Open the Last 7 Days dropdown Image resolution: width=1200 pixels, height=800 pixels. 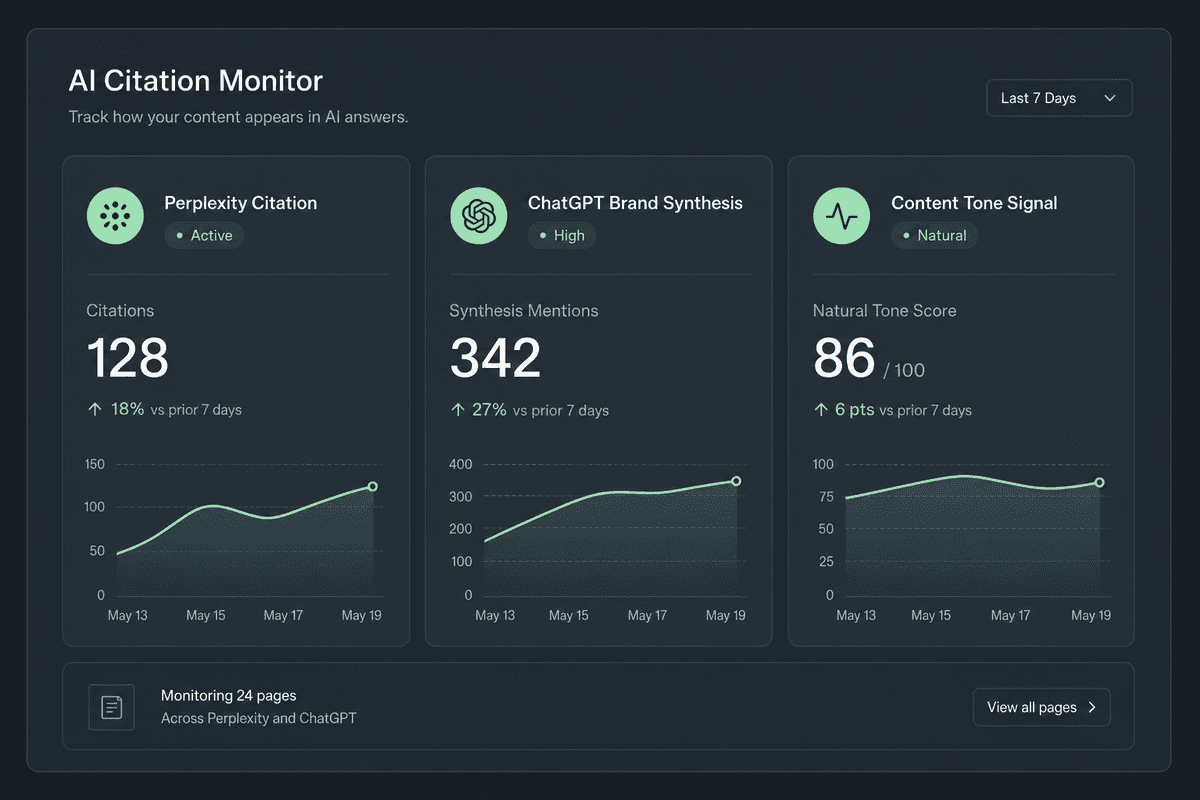(x=1059, y=98)
